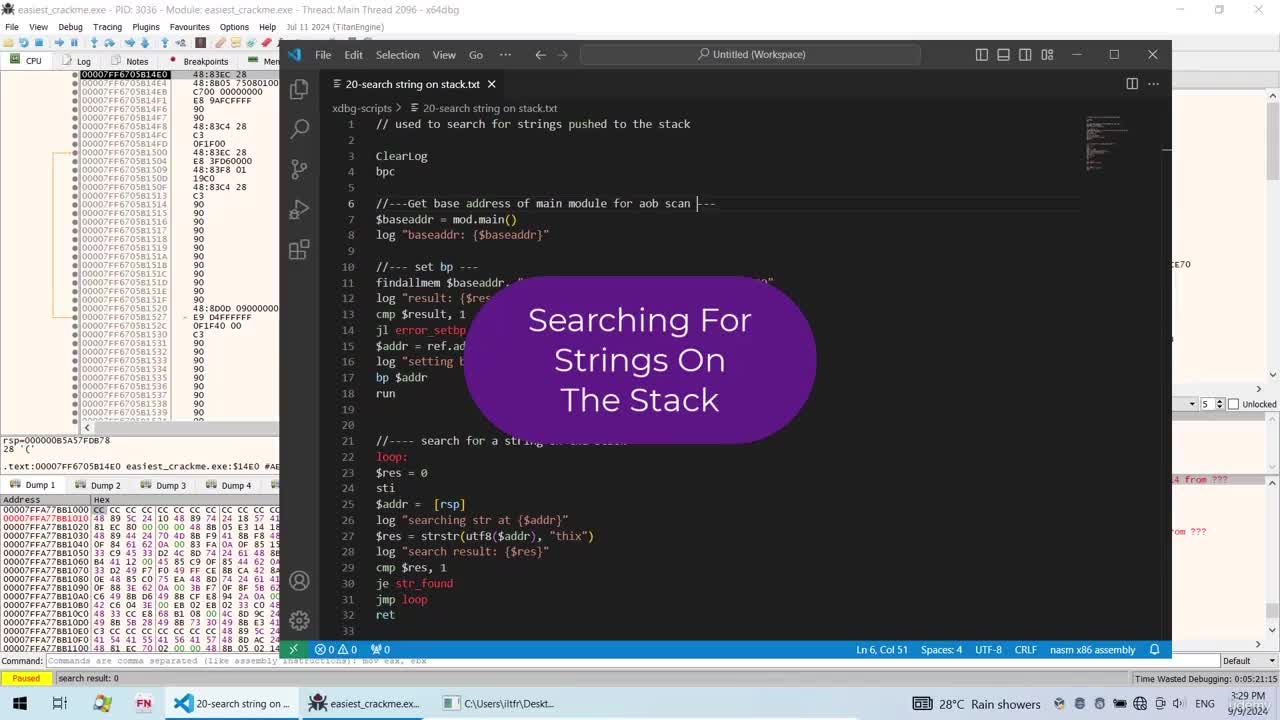Open the nasm x86 assembly language mode selector
This screenshot has height=720, width=1280.
pyautogui.click(x=1092, y=650)
